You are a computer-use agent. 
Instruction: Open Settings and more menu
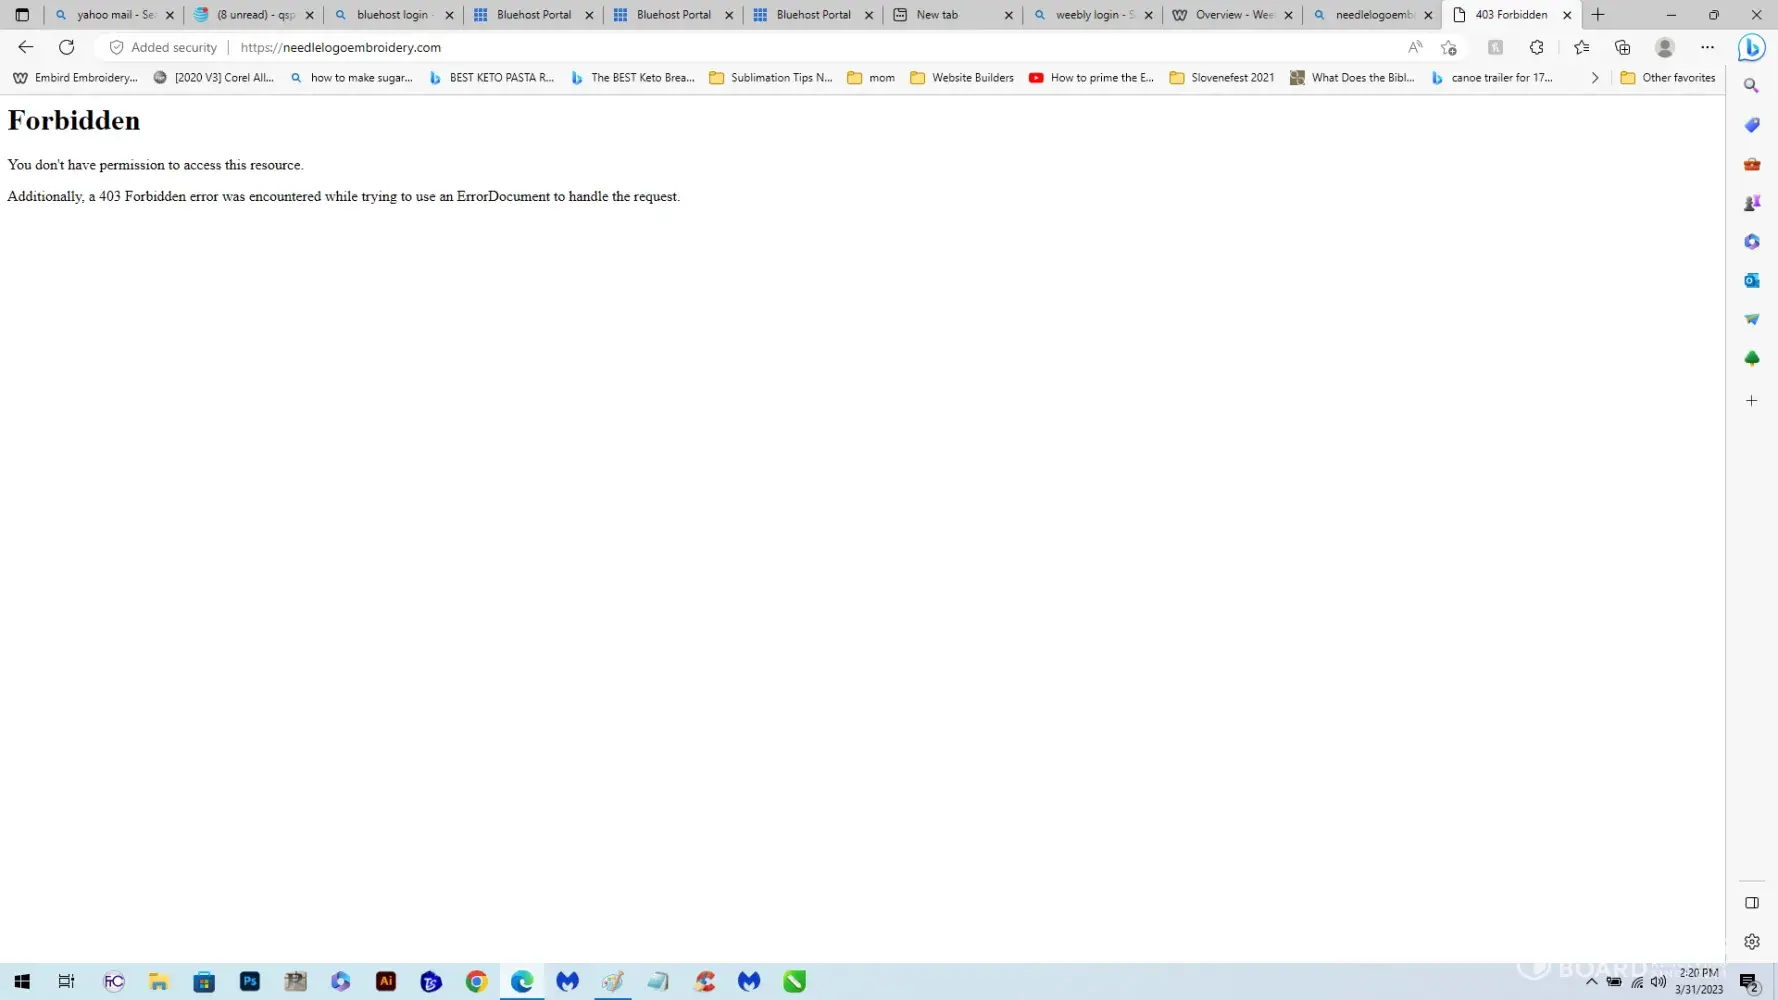[1707, 47]
